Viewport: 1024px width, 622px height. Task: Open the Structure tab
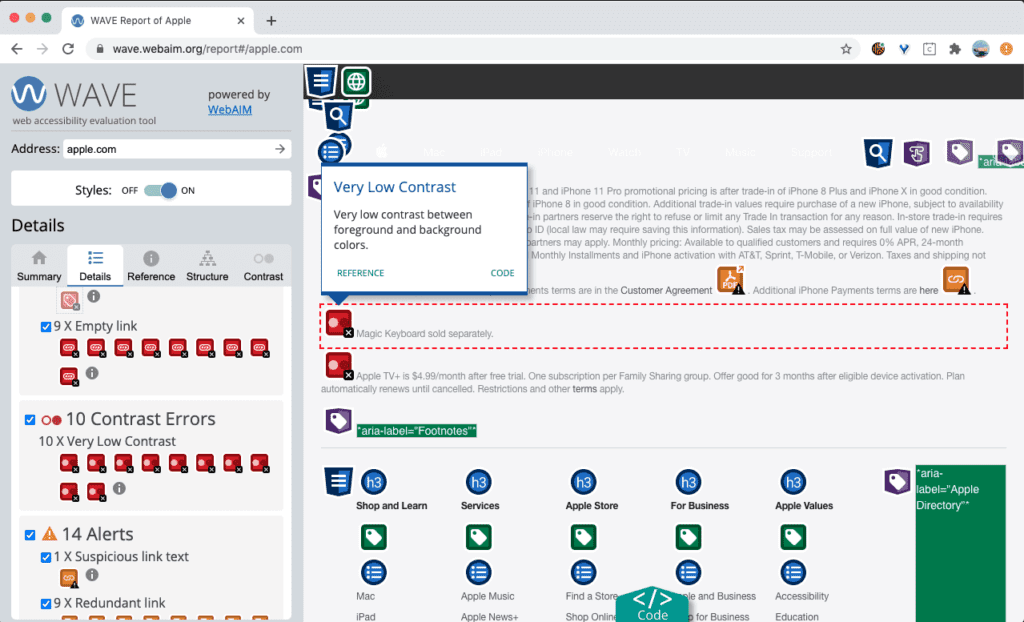207,266
